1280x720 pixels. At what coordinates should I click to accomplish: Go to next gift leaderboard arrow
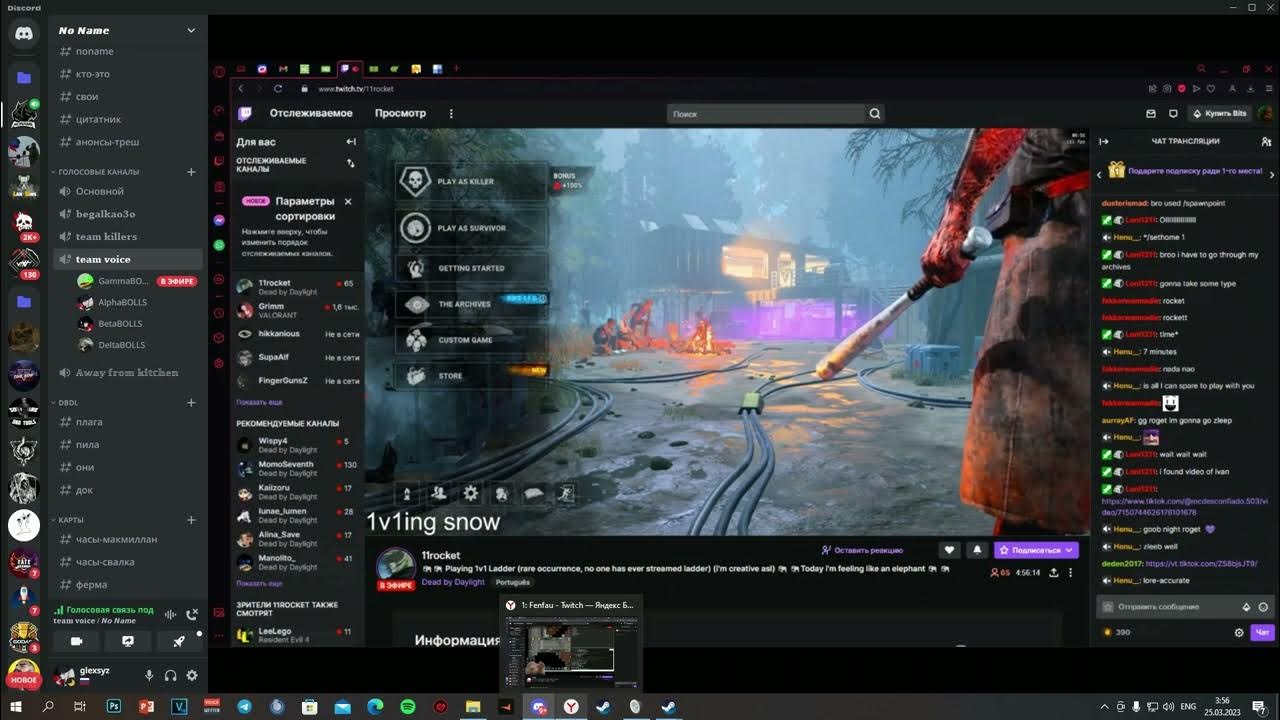(1272, 175)
